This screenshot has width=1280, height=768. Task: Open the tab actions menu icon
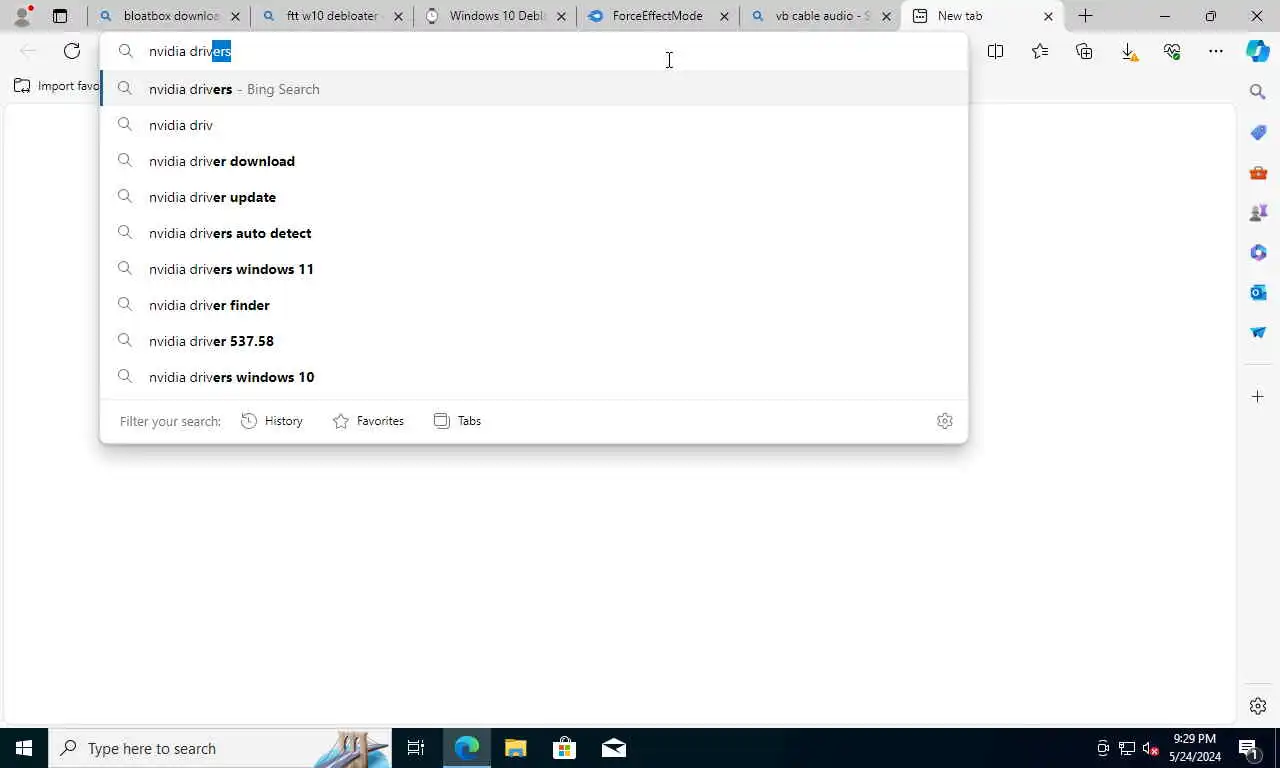[x=60, y=16]
